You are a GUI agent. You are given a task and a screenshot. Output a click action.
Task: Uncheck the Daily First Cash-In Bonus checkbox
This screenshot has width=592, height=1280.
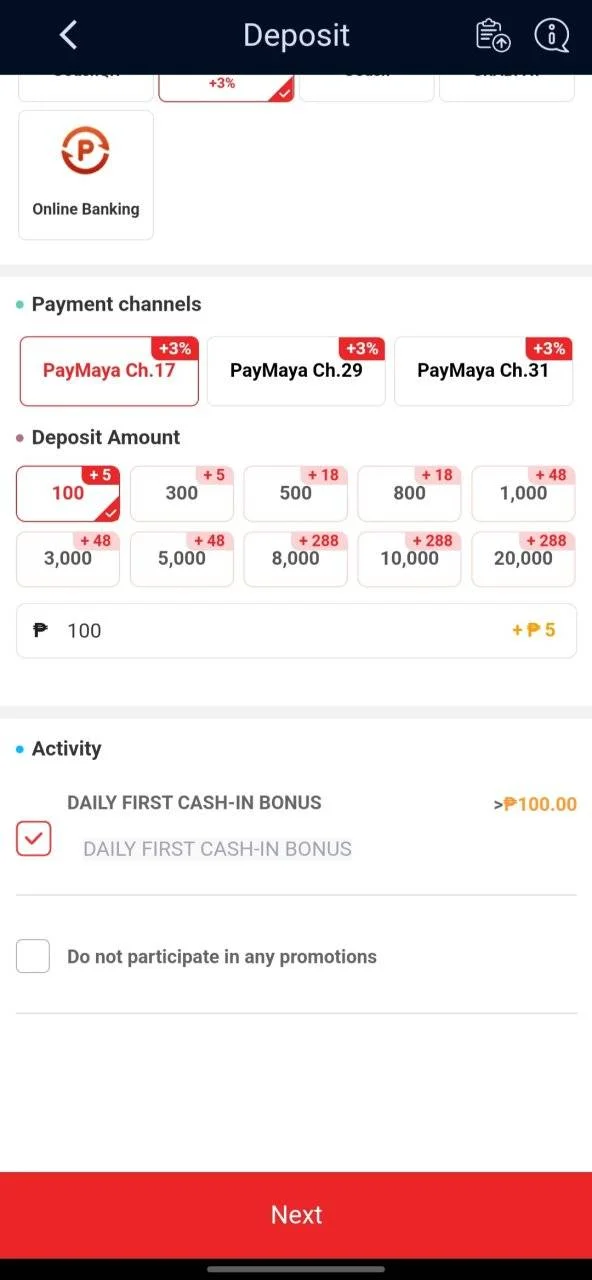click(x=33, y=839)
